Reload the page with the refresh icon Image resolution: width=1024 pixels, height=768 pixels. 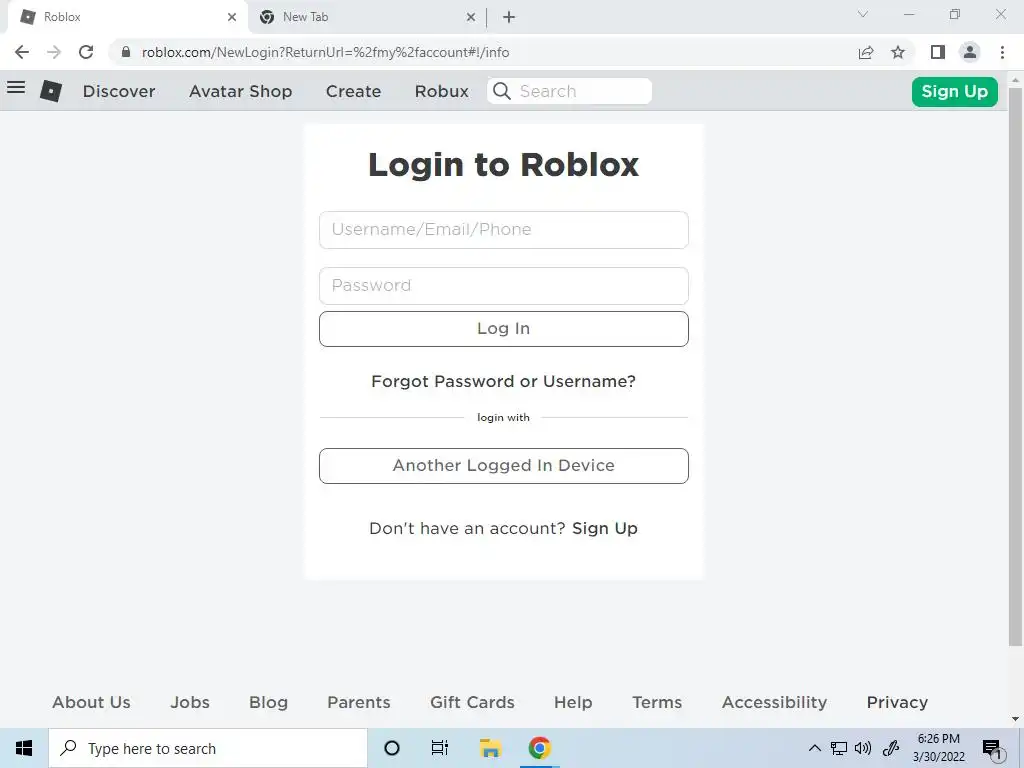pyautogui.click(x=86, y=52)
